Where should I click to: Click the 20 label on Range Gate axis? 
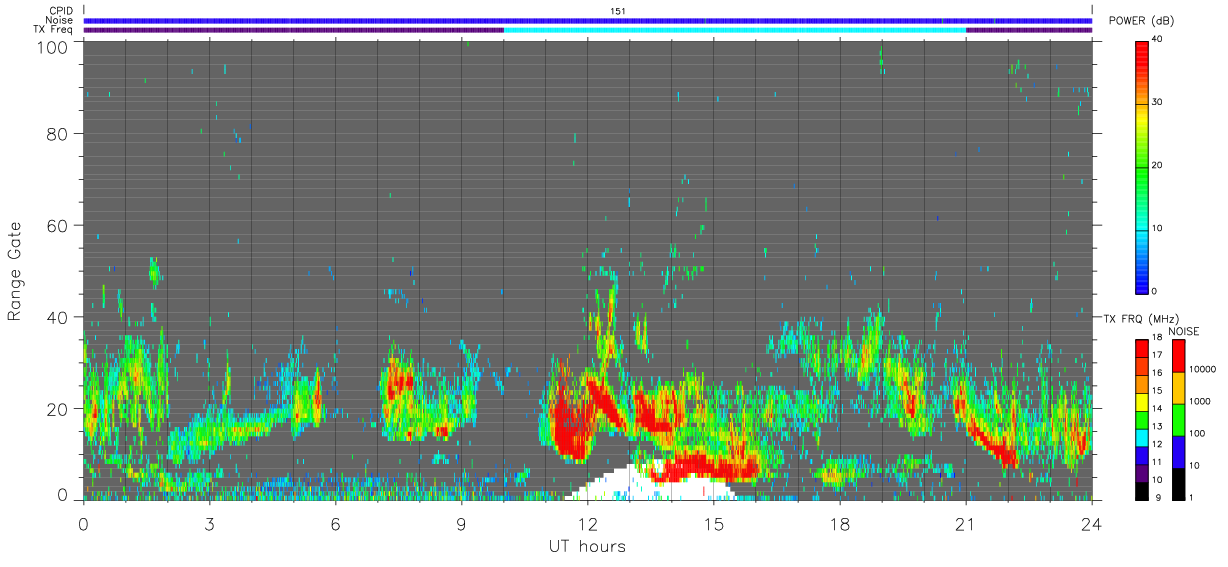coord(59,409)
